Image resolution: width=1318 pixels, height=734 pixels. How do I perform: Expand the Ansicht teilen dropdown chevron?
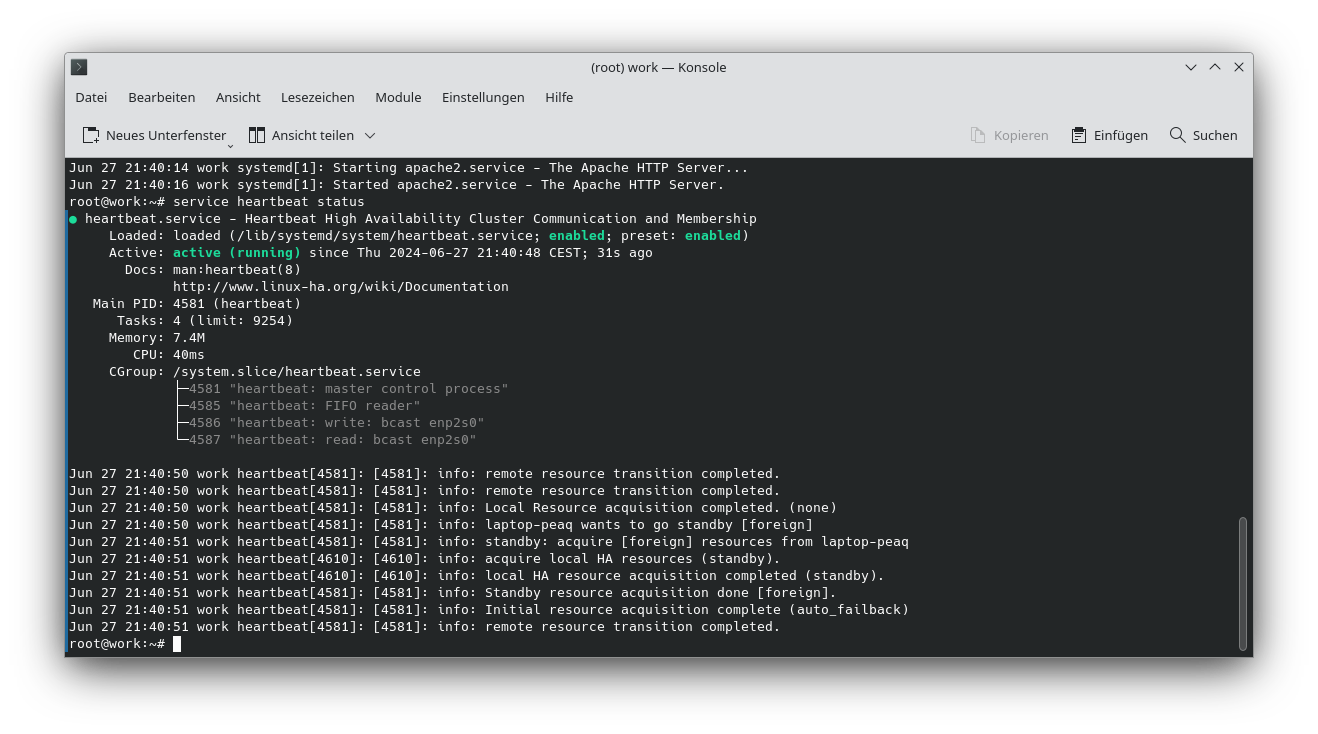(x=369, y=134)
